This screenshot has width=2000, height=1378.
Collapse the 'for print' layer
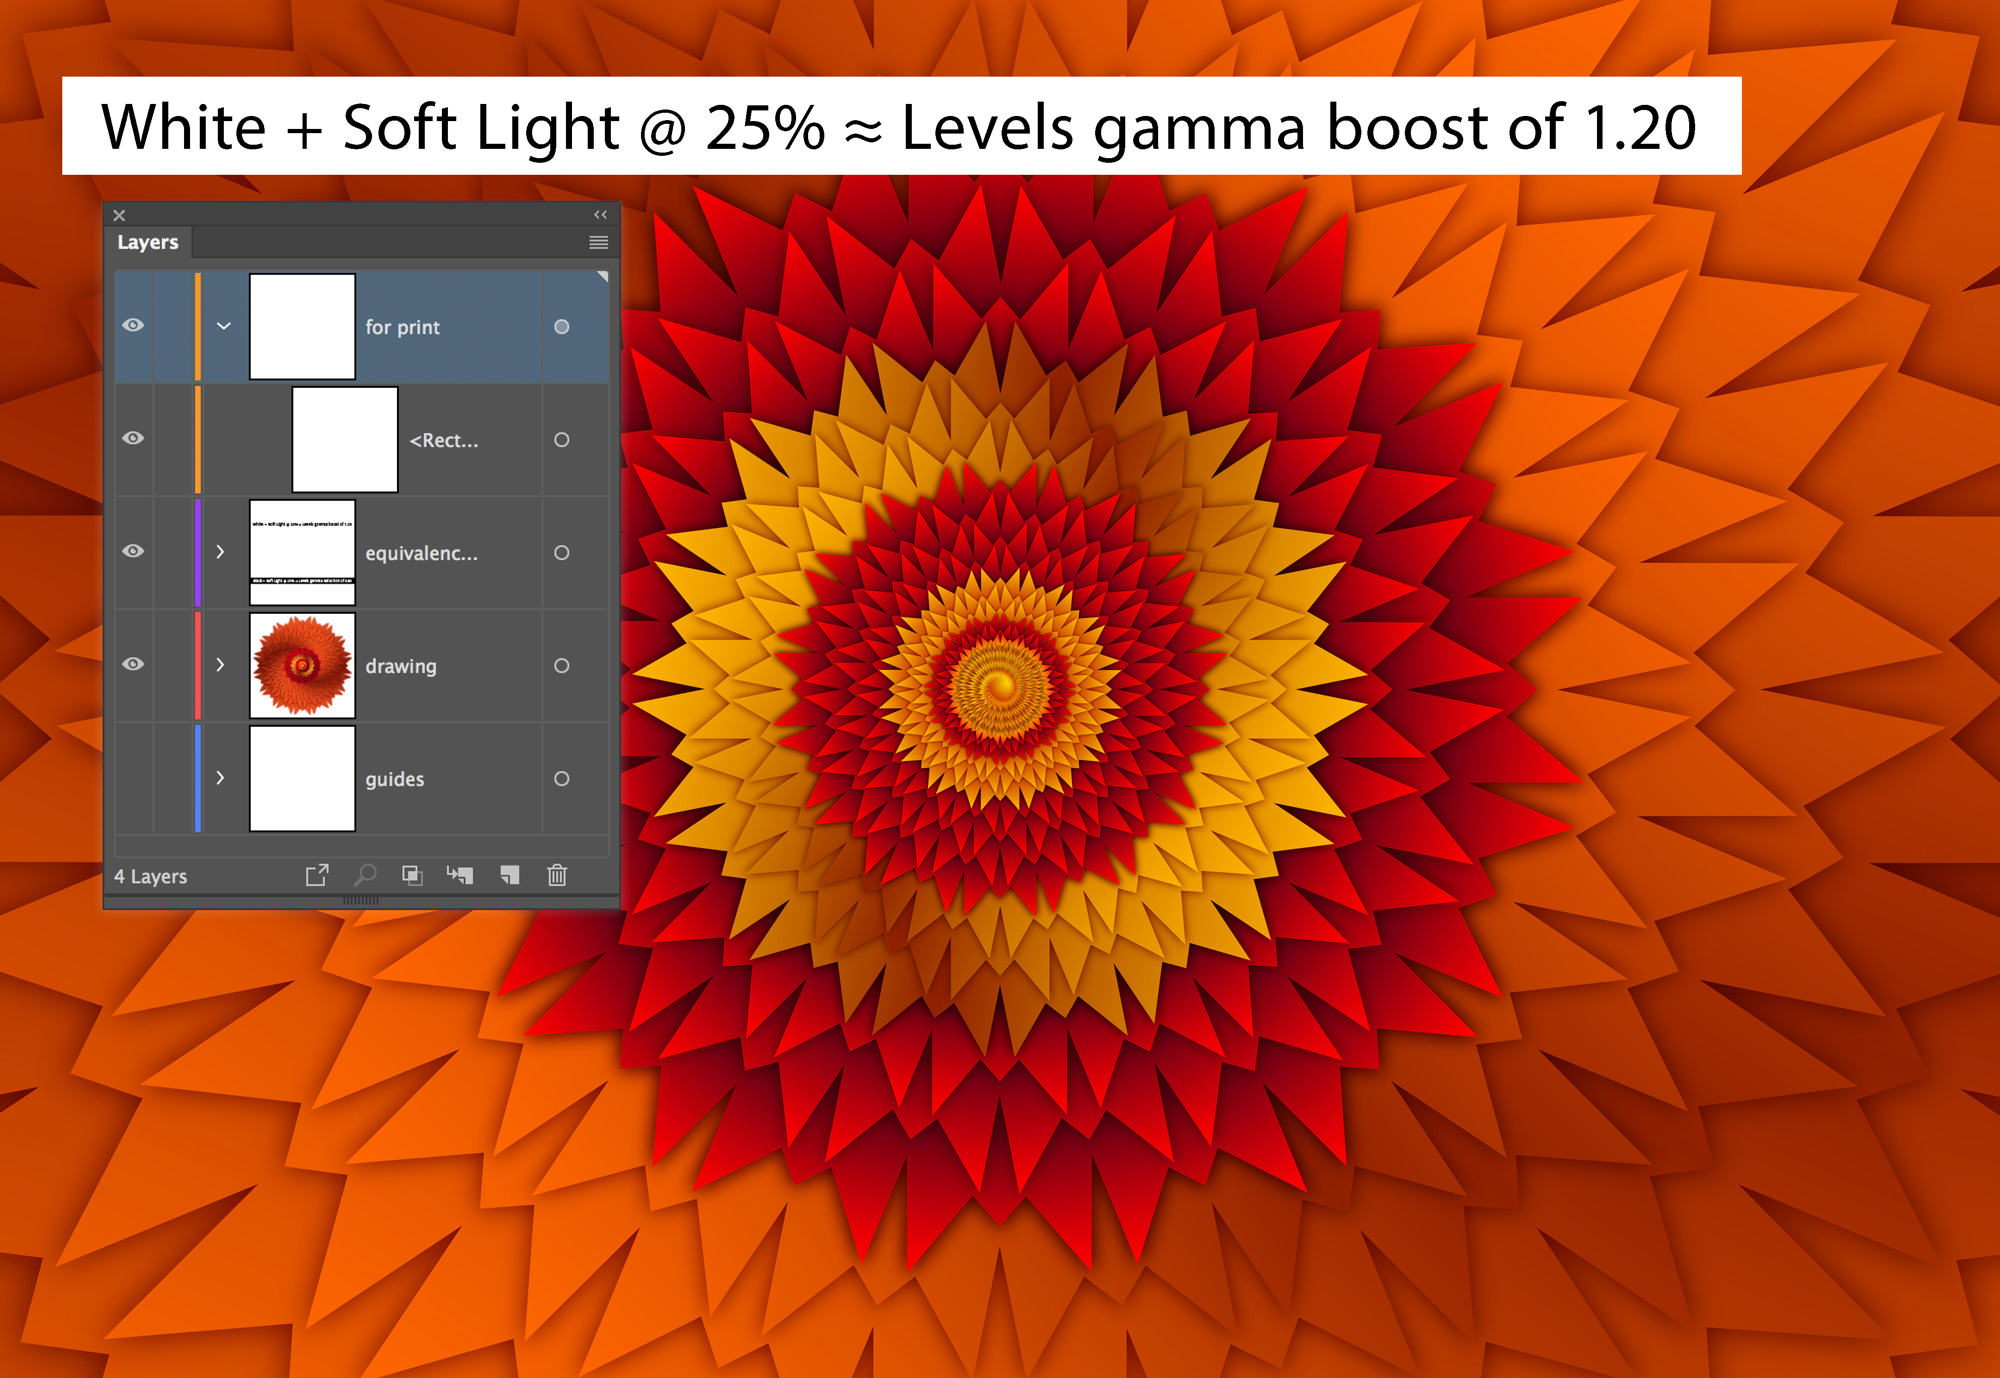click(224, 326)
